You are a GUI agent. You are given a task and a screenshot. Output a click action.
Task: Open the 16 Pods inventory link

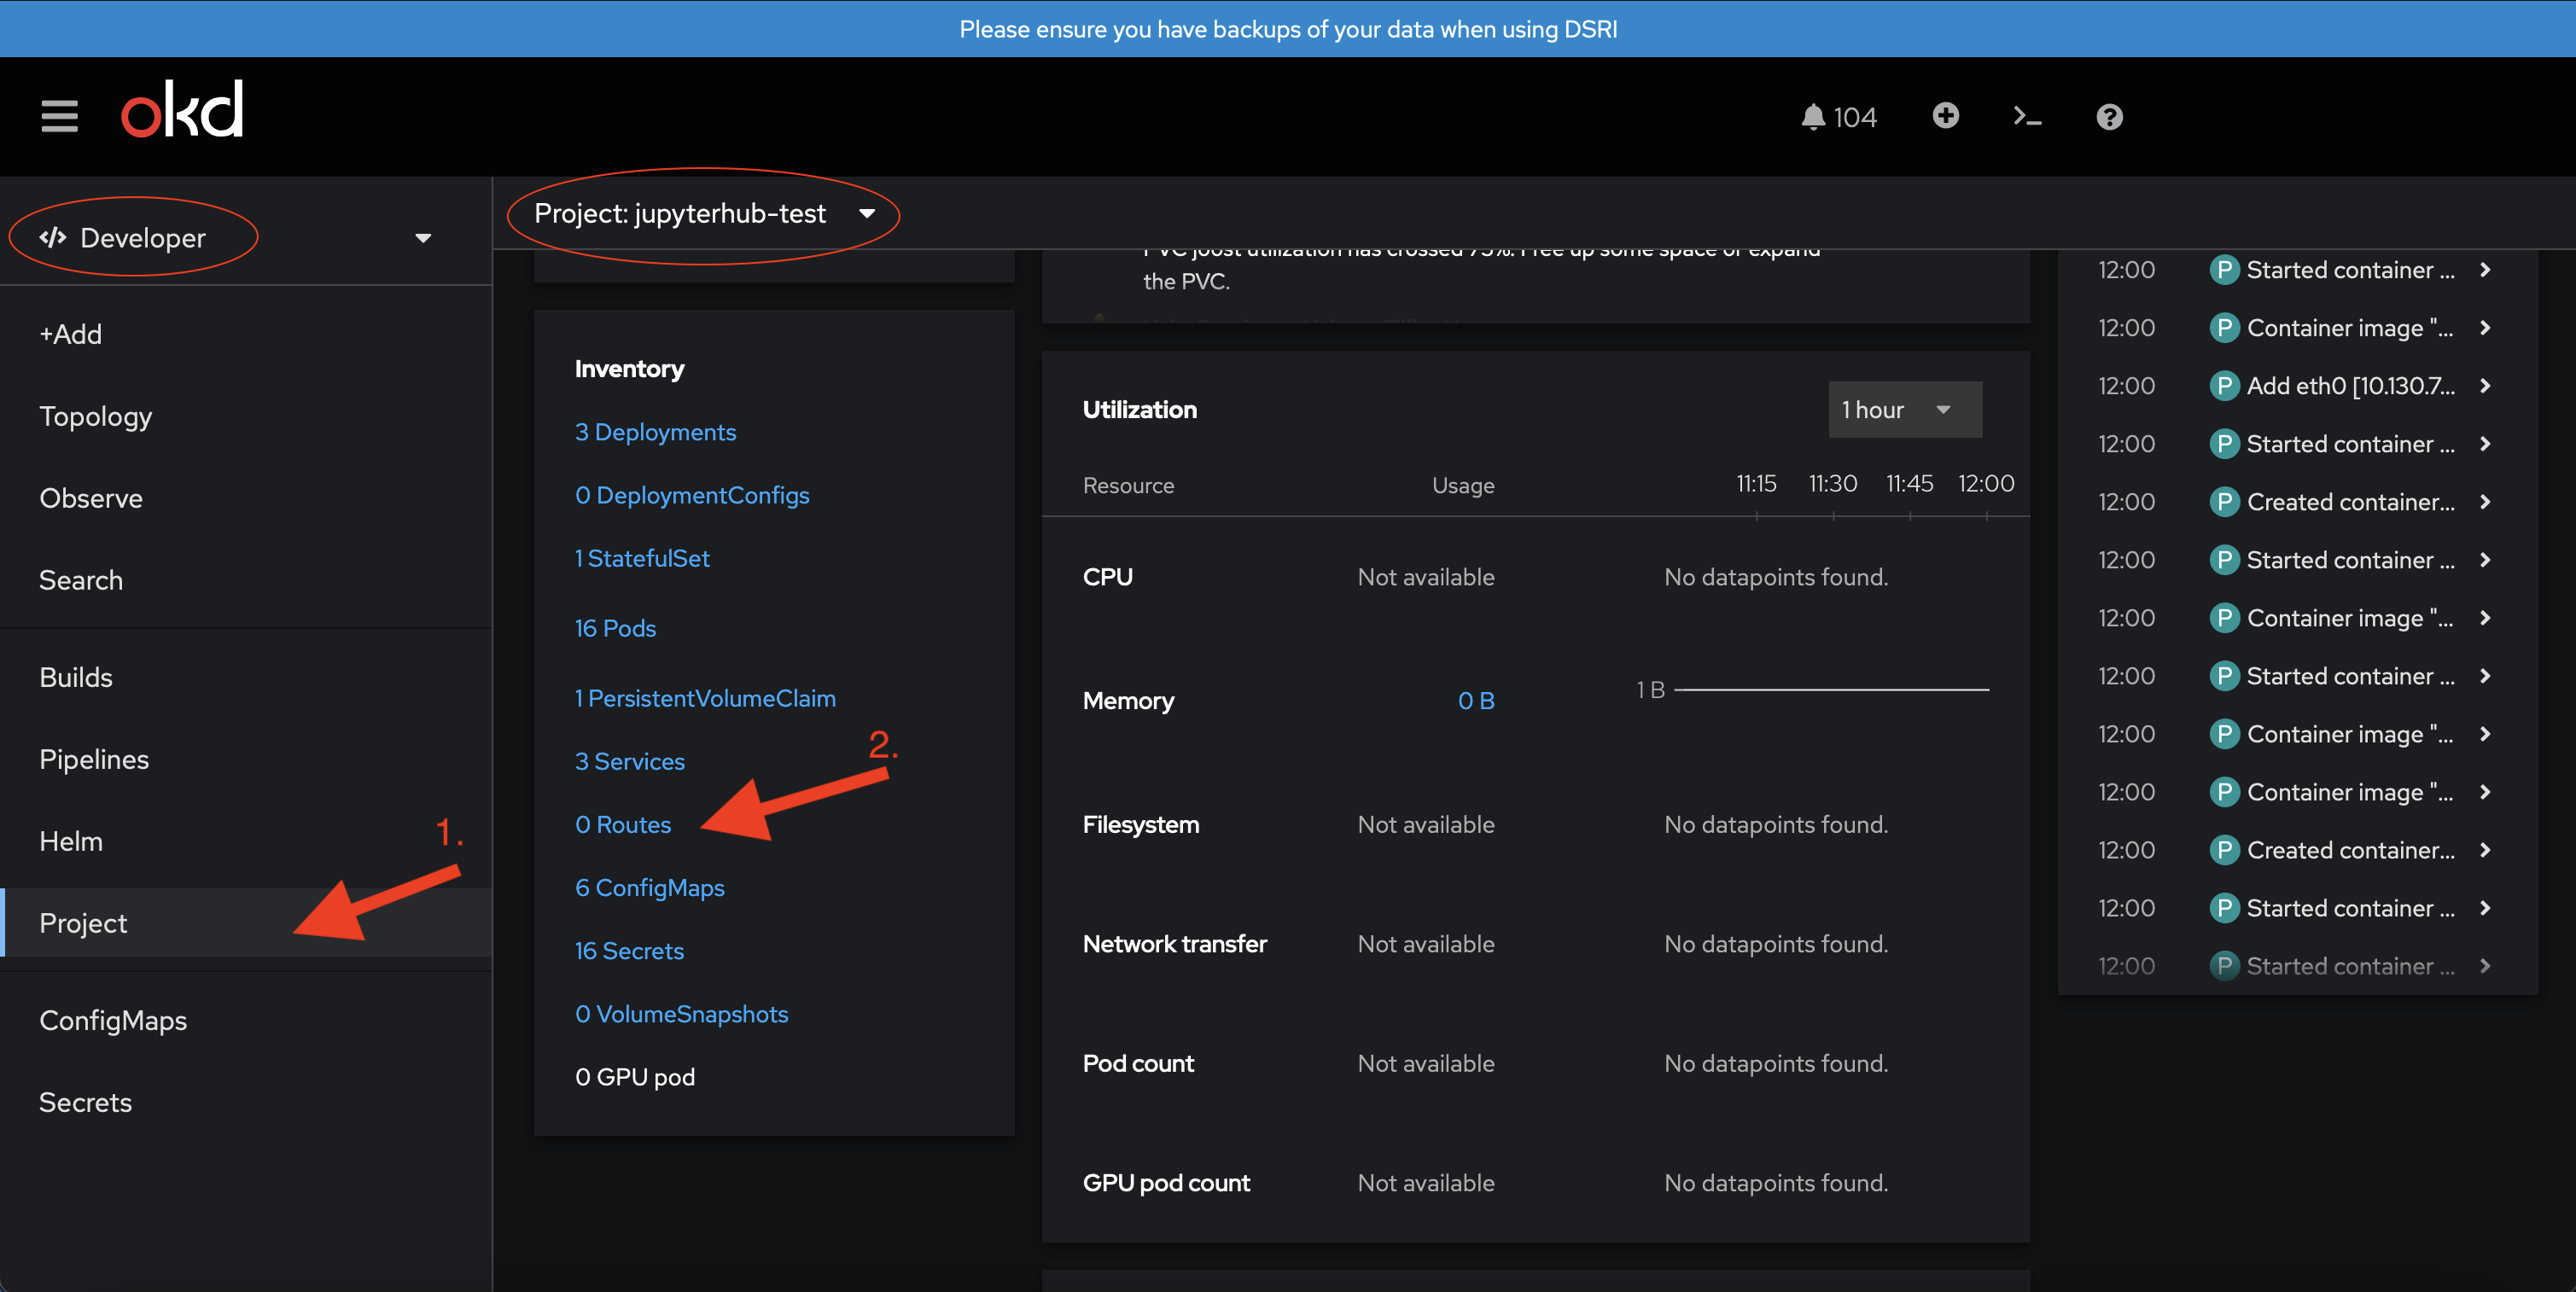[x=615, y=628]
